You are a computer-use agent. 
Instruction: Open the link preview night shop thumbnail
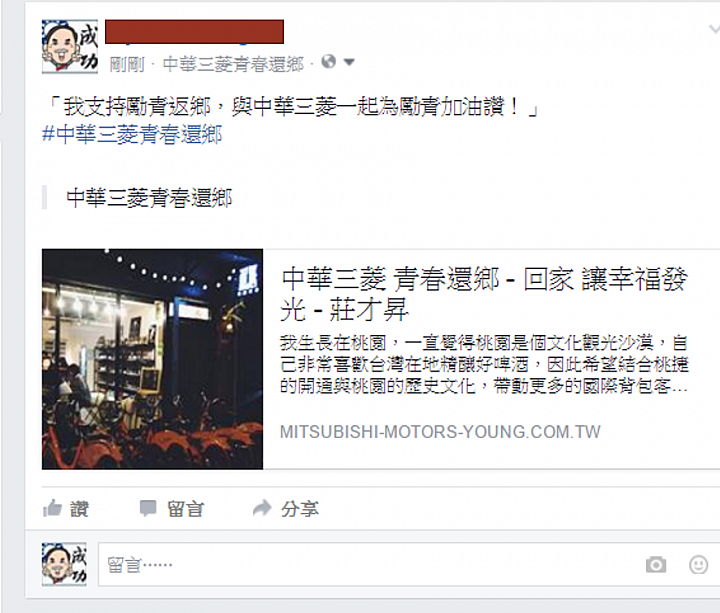(x=152, y=359)
